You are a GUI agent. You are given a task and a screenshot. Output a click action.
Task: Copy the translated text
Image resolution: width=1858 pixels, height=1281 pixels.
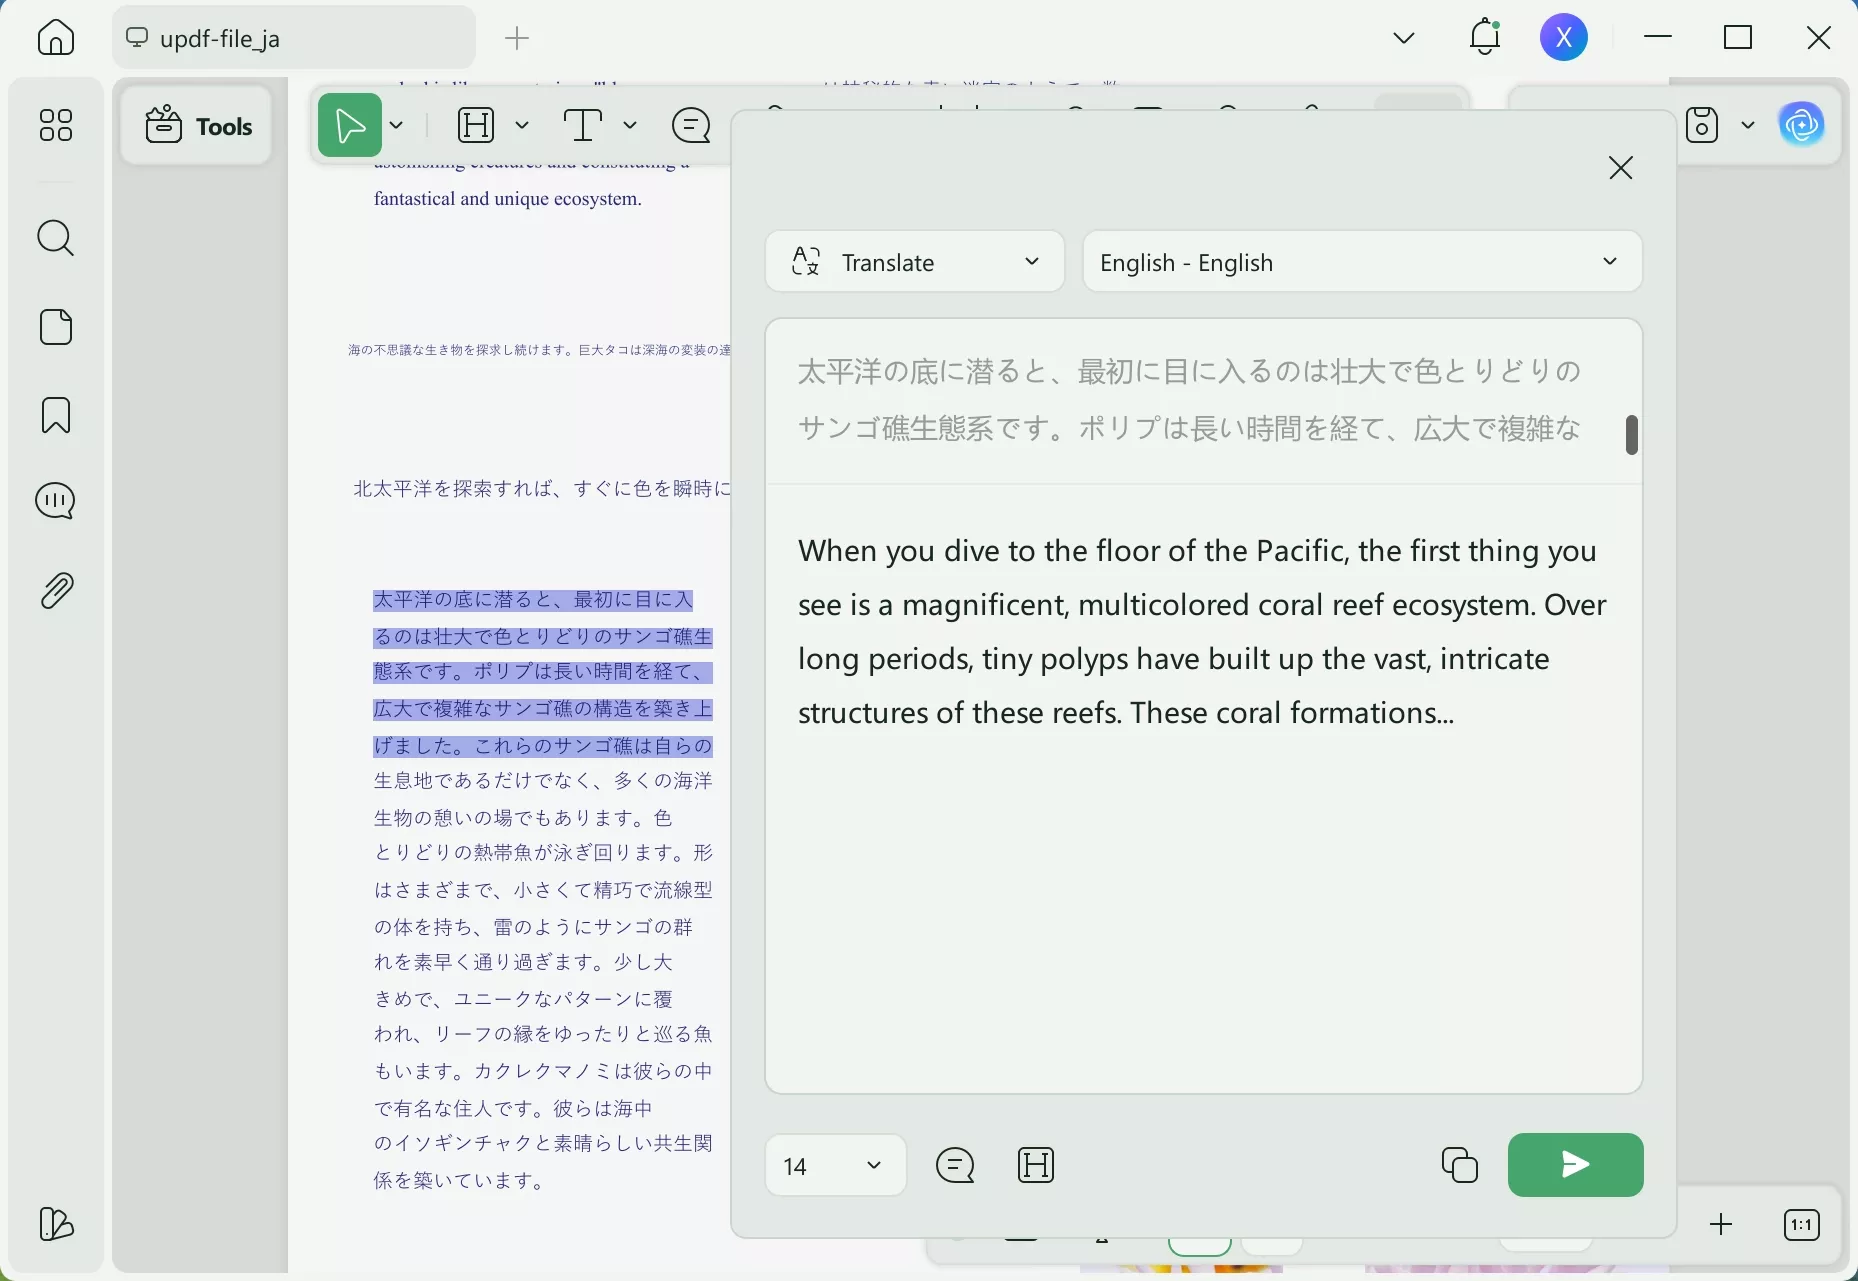tap(1460, 1165)
